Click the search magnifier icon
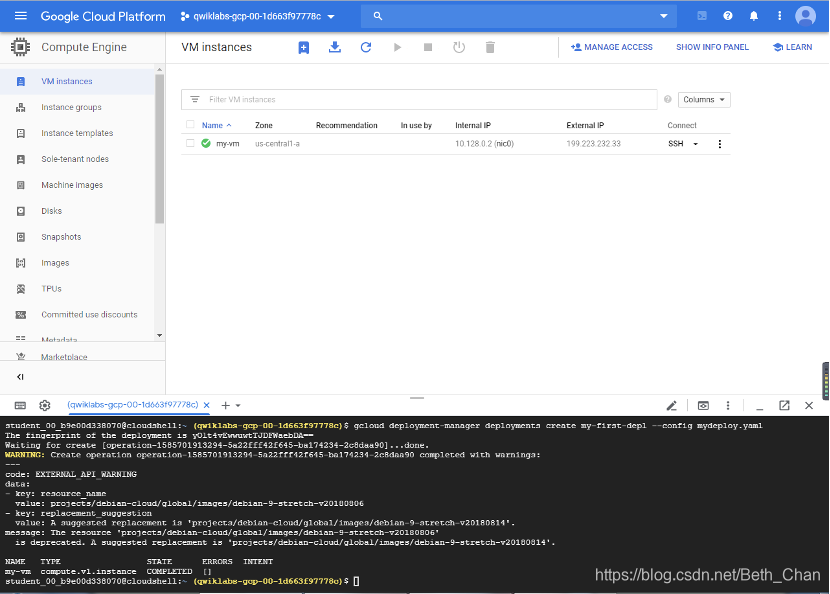 pyautogui.click(x=377, y=16)
